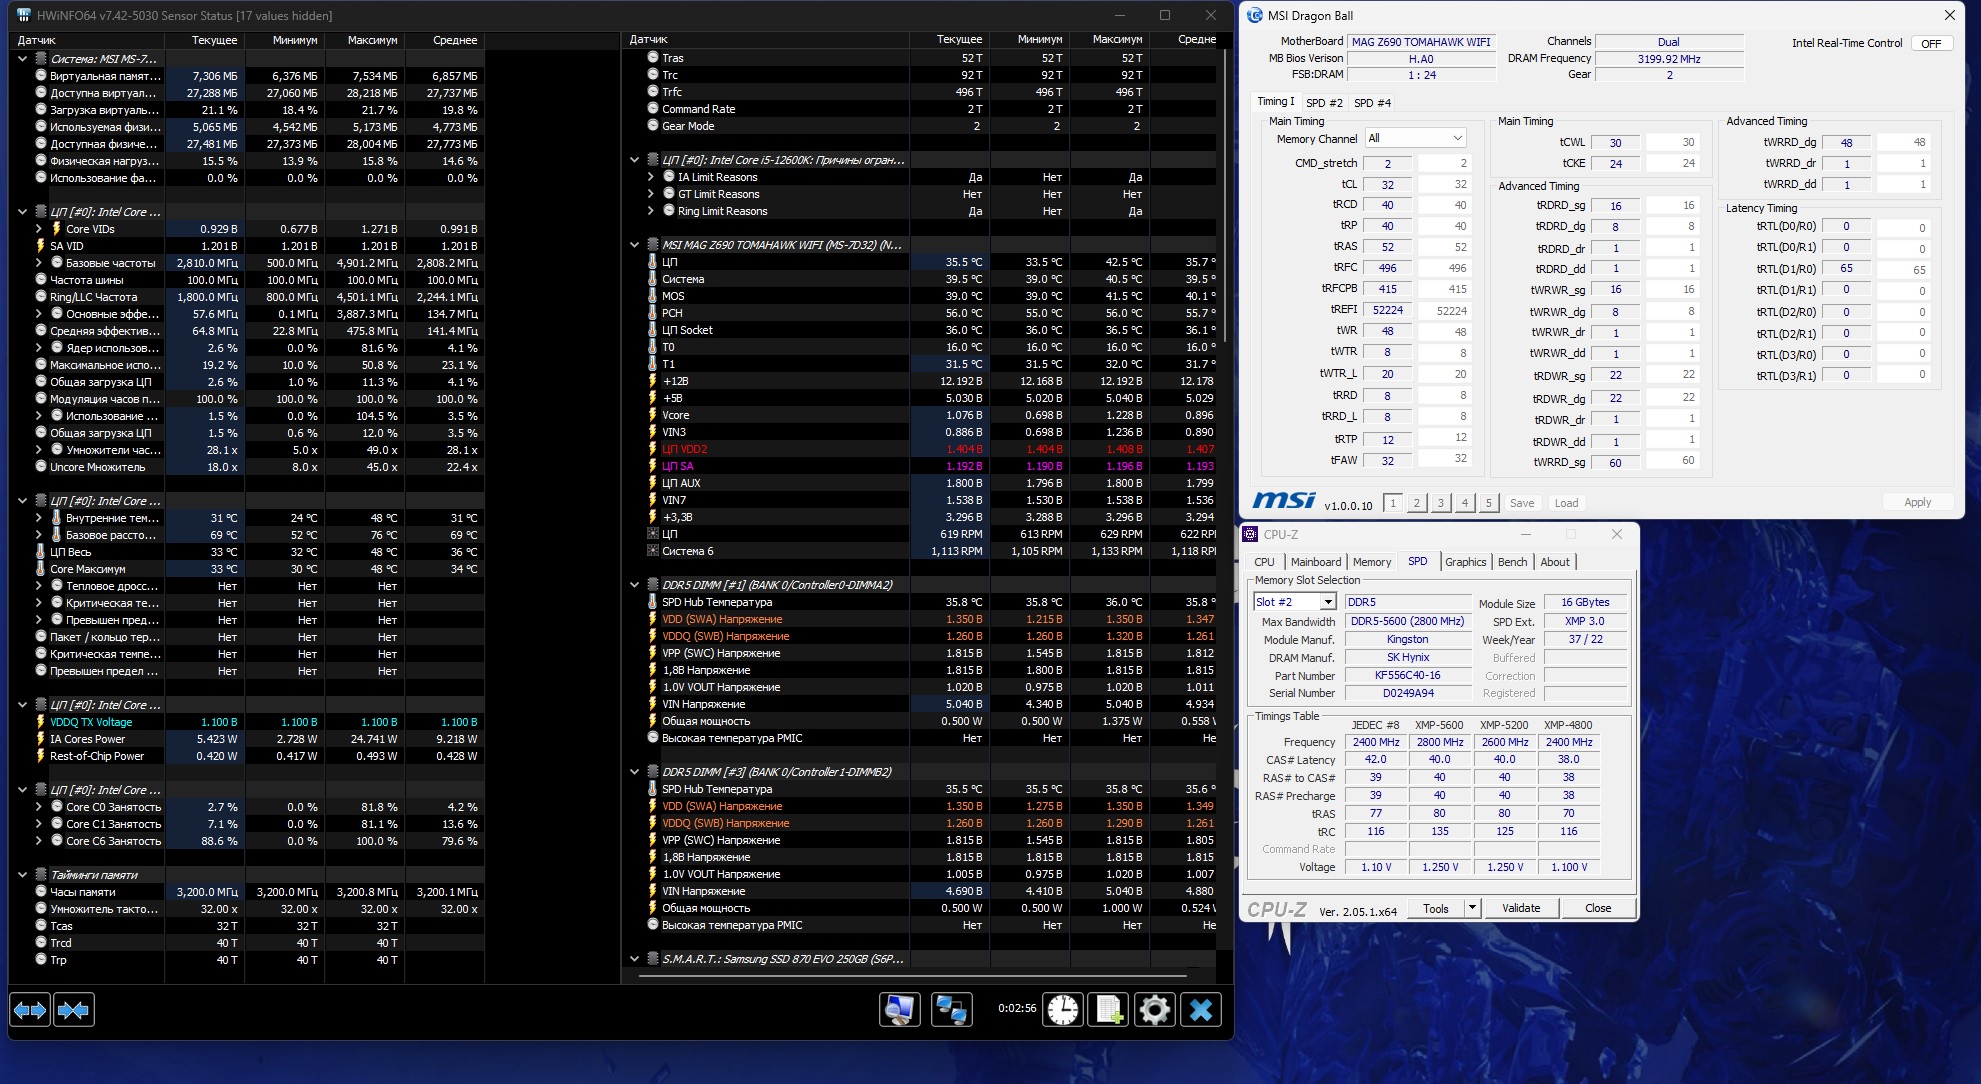Click the Validate button in CPU-Z
The width and height of the screenshot is (1981, 1084).
1520,908
